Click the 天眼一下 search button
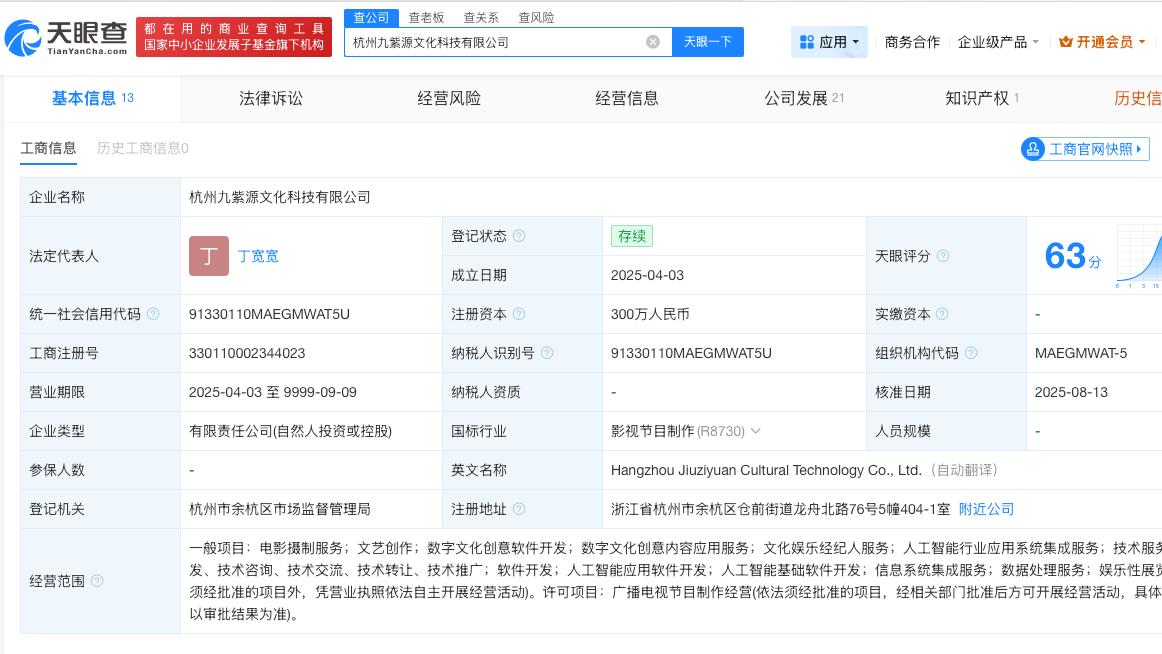 pos(708,41)
